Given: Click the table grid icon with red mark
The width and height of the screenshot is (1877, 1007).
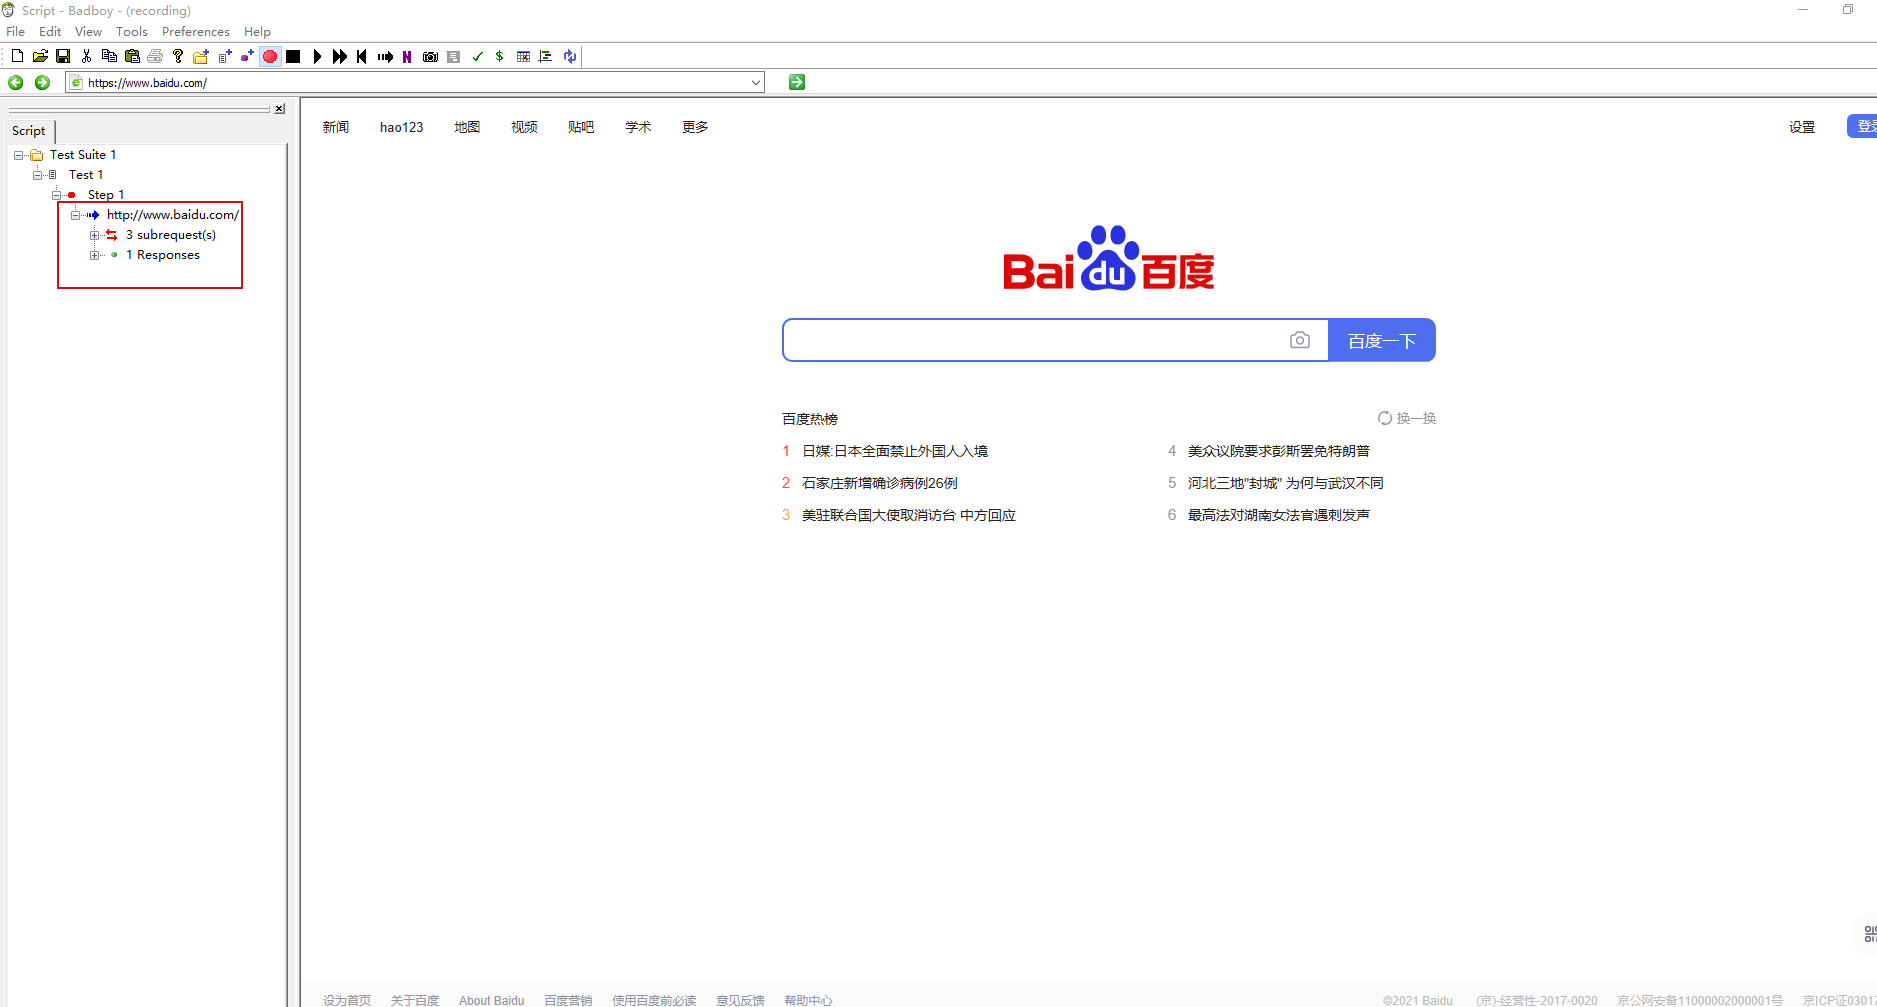Looking at the screenshot, I should click(523, 56).
